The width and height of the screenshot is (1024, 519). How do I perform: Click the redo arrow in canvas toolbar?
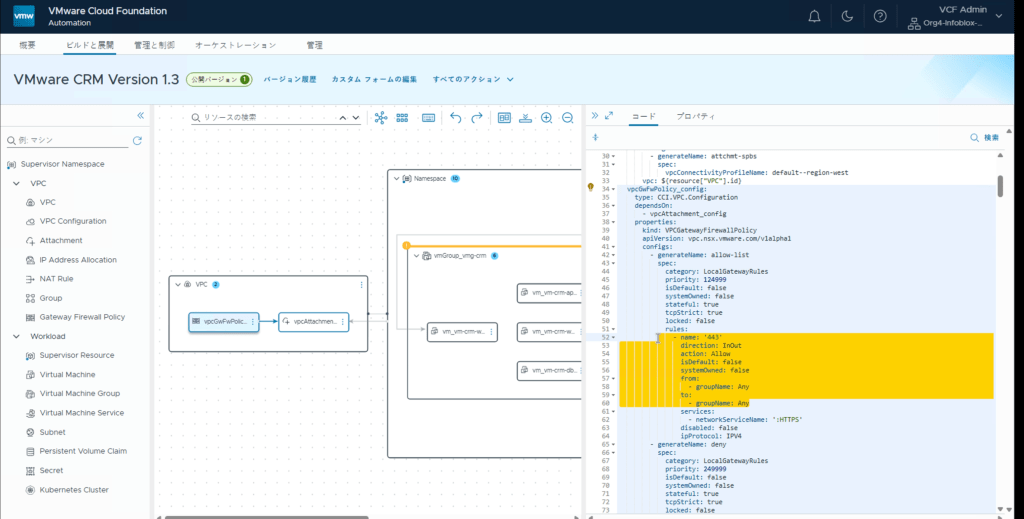tap(477, 118)
